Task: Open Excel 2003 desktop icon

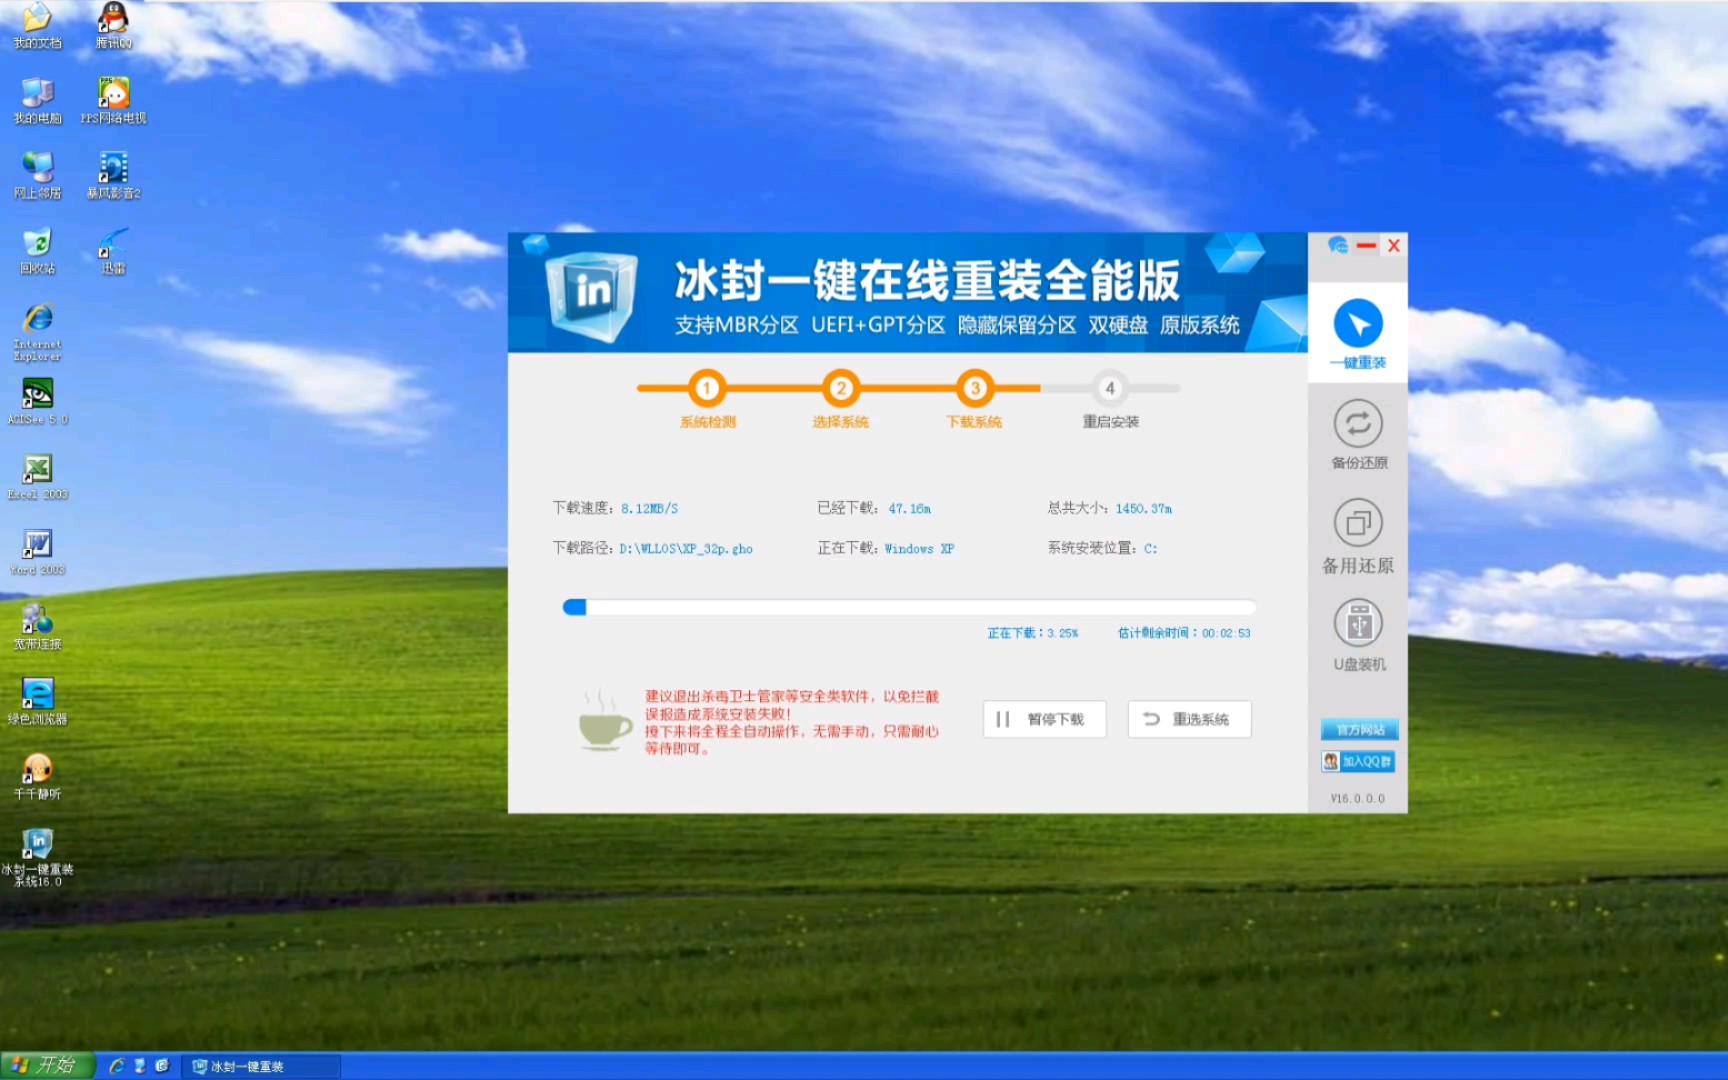Action: coord(37,477)
